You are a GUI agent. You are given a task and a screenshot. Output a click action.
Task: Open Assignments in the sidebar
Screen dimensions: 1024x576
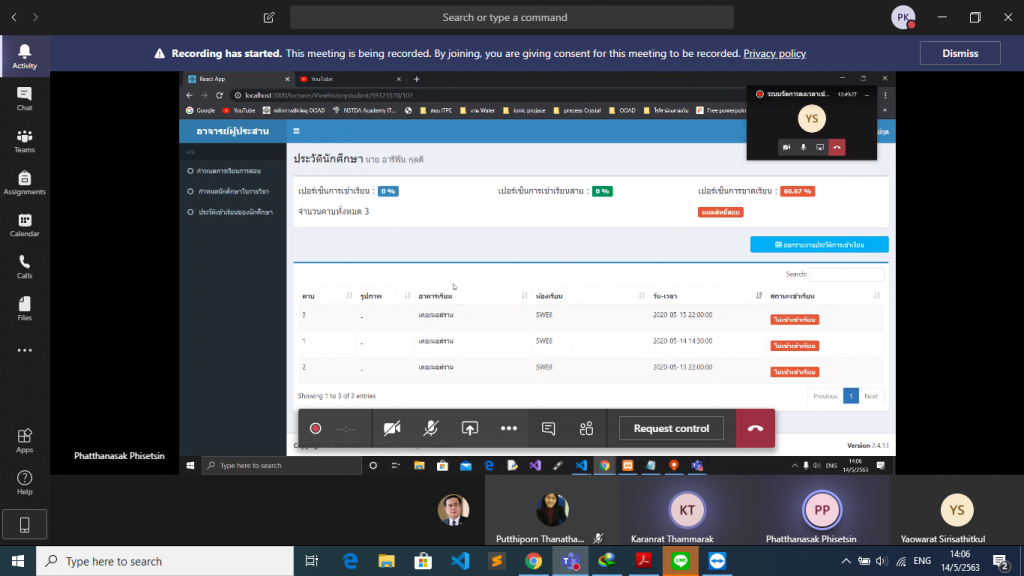tap(24, 183)
